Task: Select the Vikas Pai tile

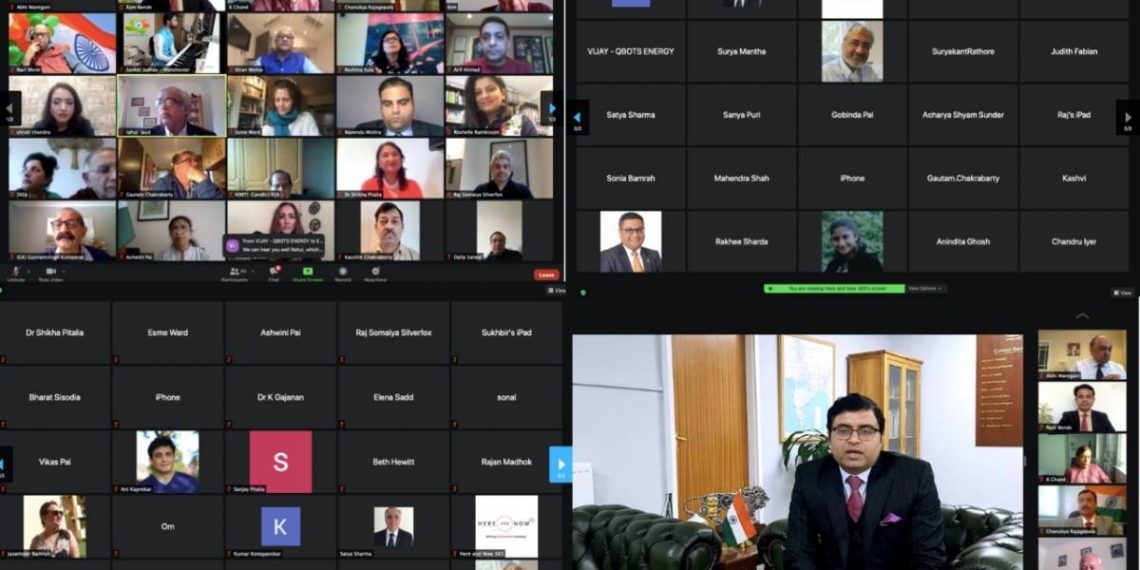Action: tap(55, 462)
